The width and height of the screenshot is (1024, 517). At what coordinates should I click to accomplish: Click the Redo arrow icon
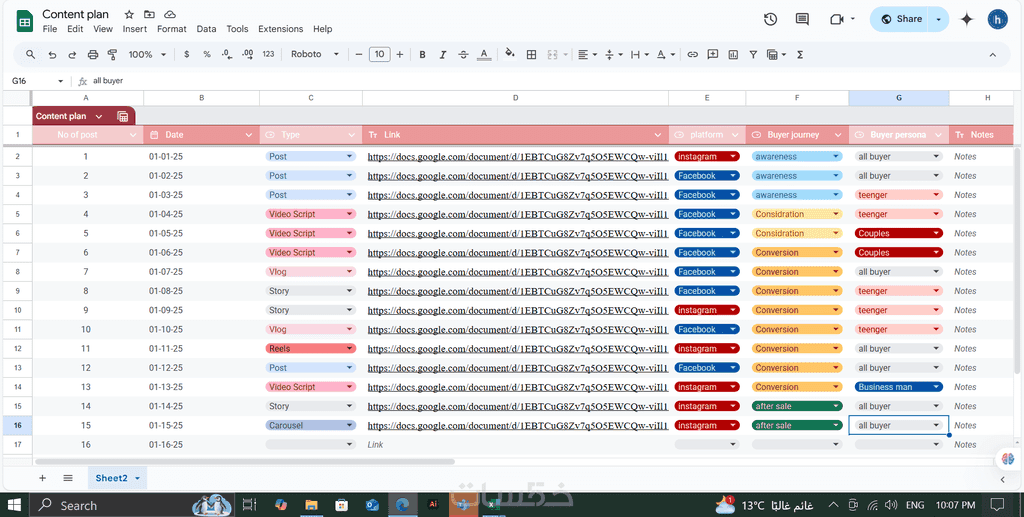72,55
